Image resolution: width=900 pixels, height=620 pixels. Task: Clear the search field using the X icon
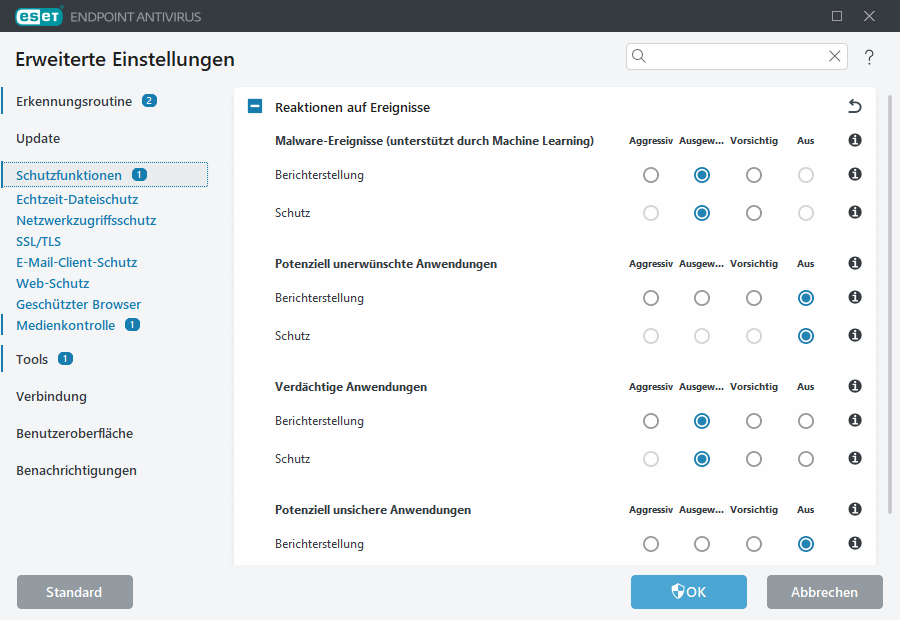pyautogui.click(x=835, y=56)
